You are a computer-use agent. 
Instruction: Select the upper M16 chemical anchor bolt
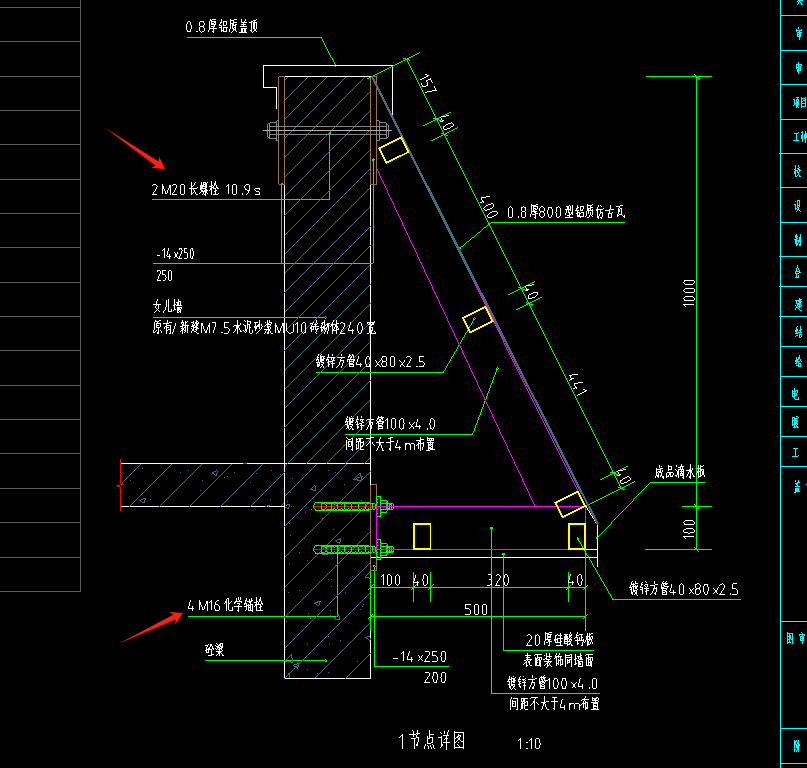354,507
